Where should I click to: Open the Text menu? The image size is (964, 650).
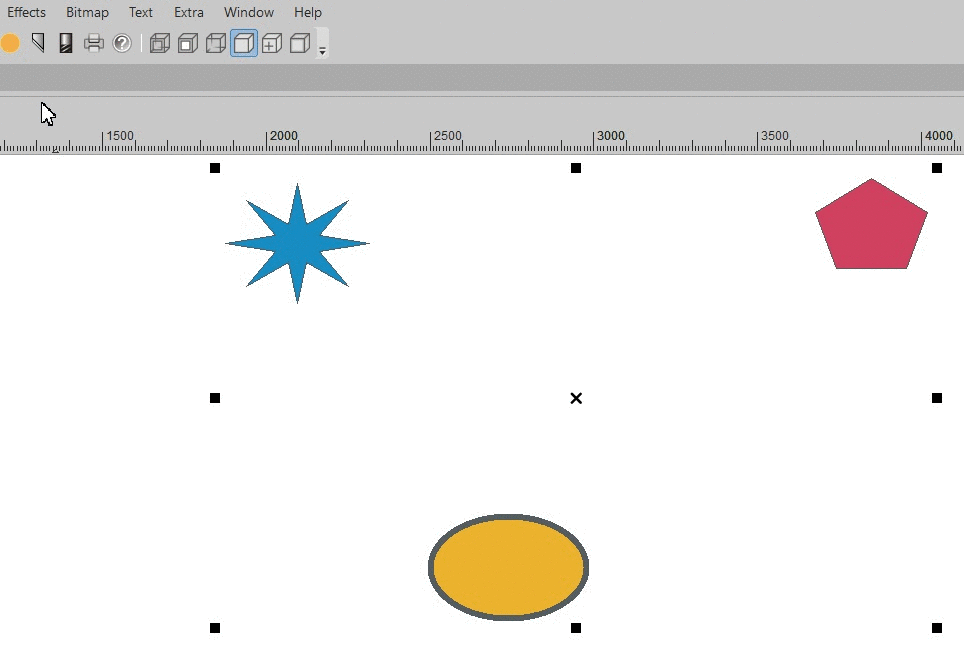pyautogui.click(x=141, y=12)
